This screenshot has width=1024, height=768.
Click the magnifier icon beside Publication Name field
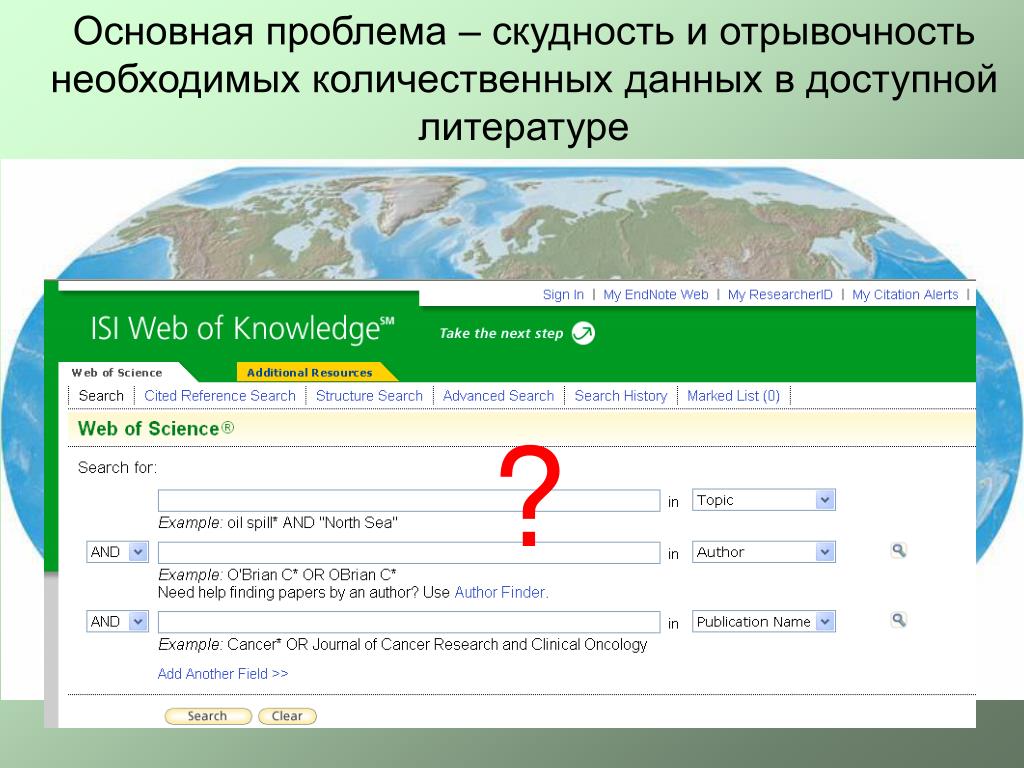coord(899,620)
